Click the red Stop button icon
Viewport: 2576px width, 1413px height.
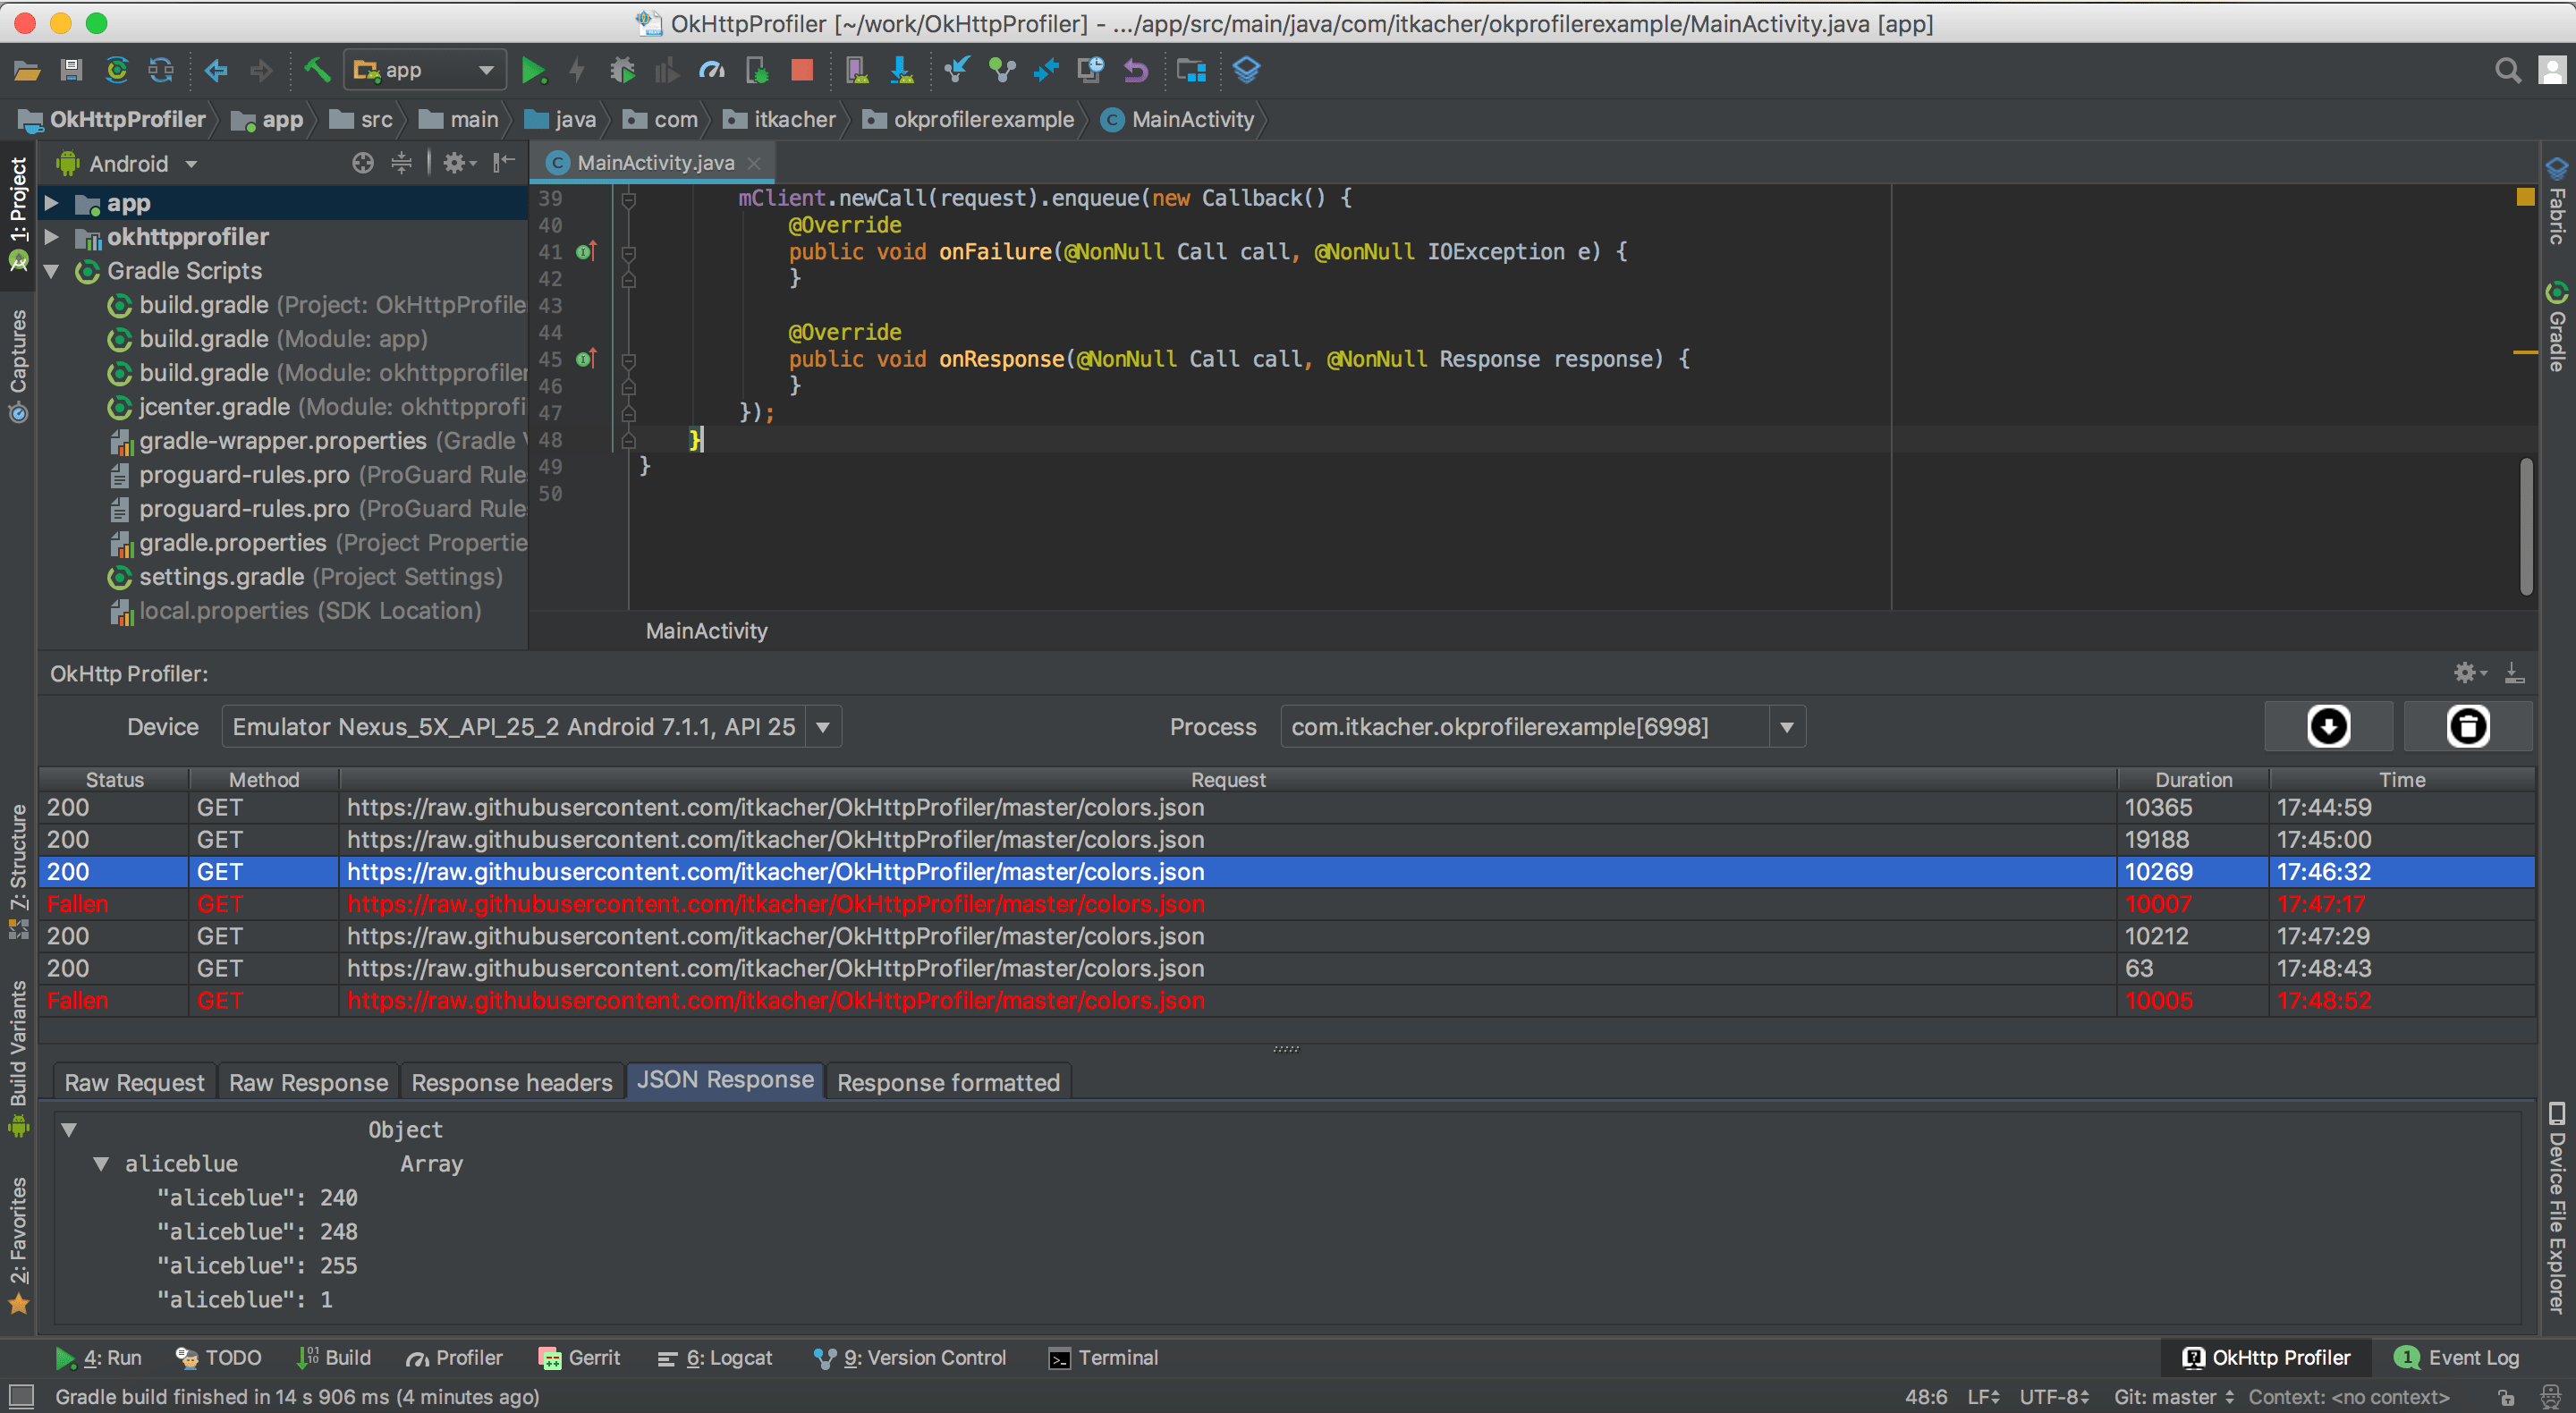click(802, 70)
